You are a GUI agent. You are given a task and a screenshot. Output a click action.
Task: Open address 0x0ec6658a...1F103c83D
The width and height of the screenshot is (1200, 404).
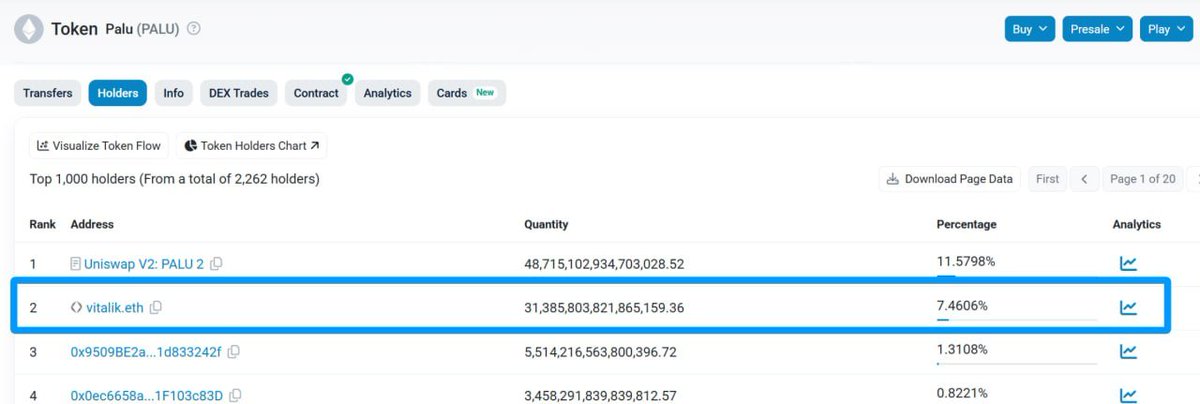(x=146, y=396)
